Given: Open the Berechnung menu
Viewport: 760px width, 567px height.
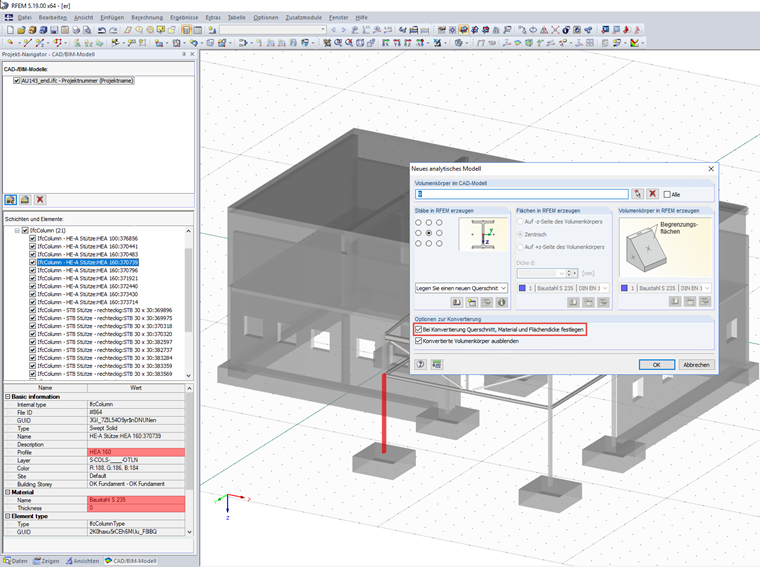Looking at the screenshot, I should pos(147,17).
